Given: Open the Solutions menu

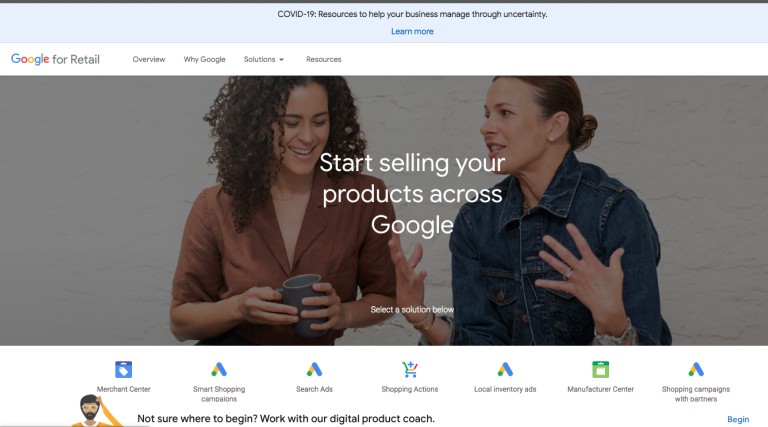Looking at the screenshot, I should 264,59.
